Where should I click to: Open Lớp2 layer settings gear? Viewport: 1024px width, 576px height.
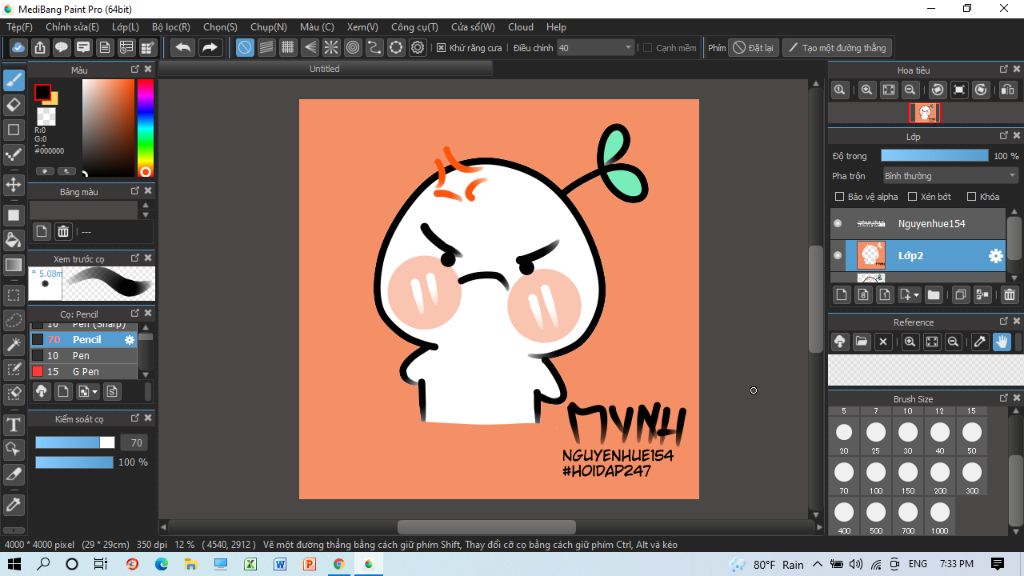(995, 256)
